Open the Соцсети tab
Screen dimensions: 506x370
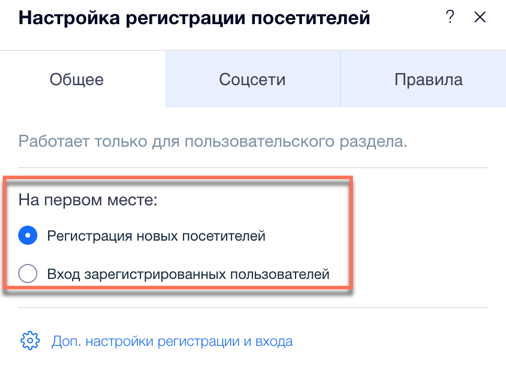pos(252,79)
